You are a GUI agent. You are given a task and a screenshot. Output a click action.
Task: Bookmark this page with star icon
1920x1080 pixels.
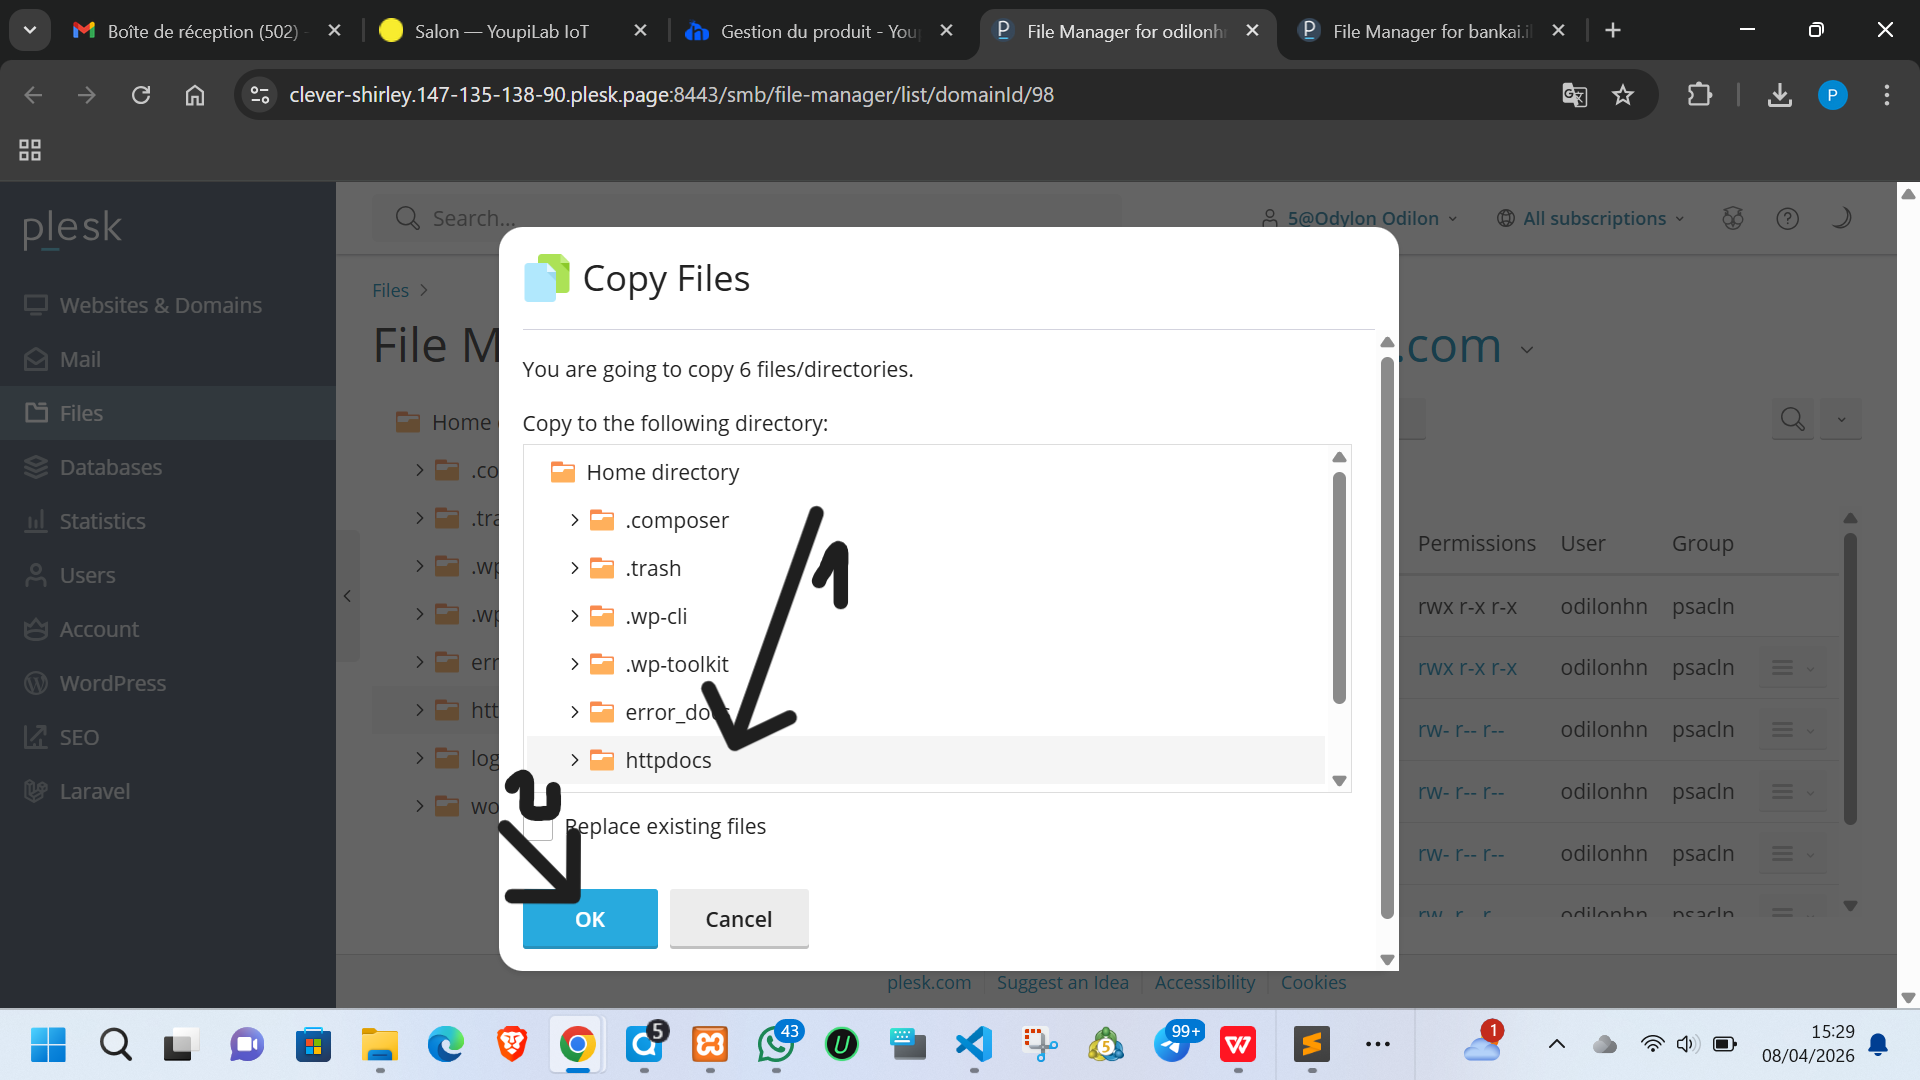coord(1622,95)
